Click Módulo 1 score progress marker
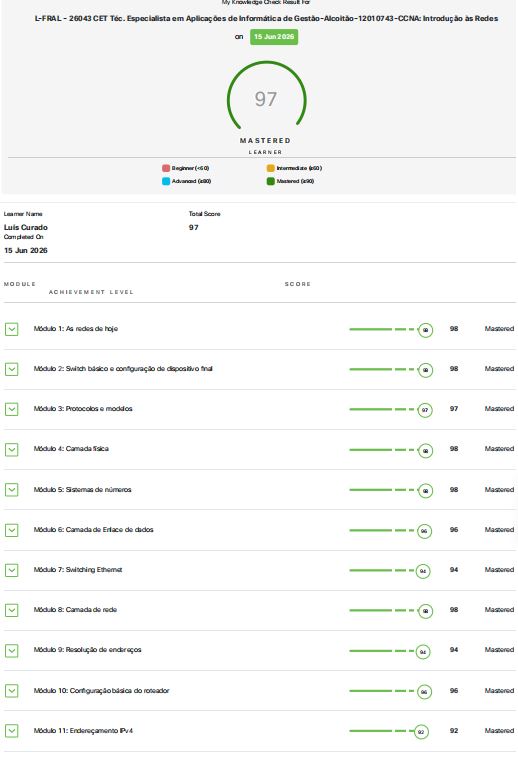Screen dimensions: 518x759 pos(426,330)
